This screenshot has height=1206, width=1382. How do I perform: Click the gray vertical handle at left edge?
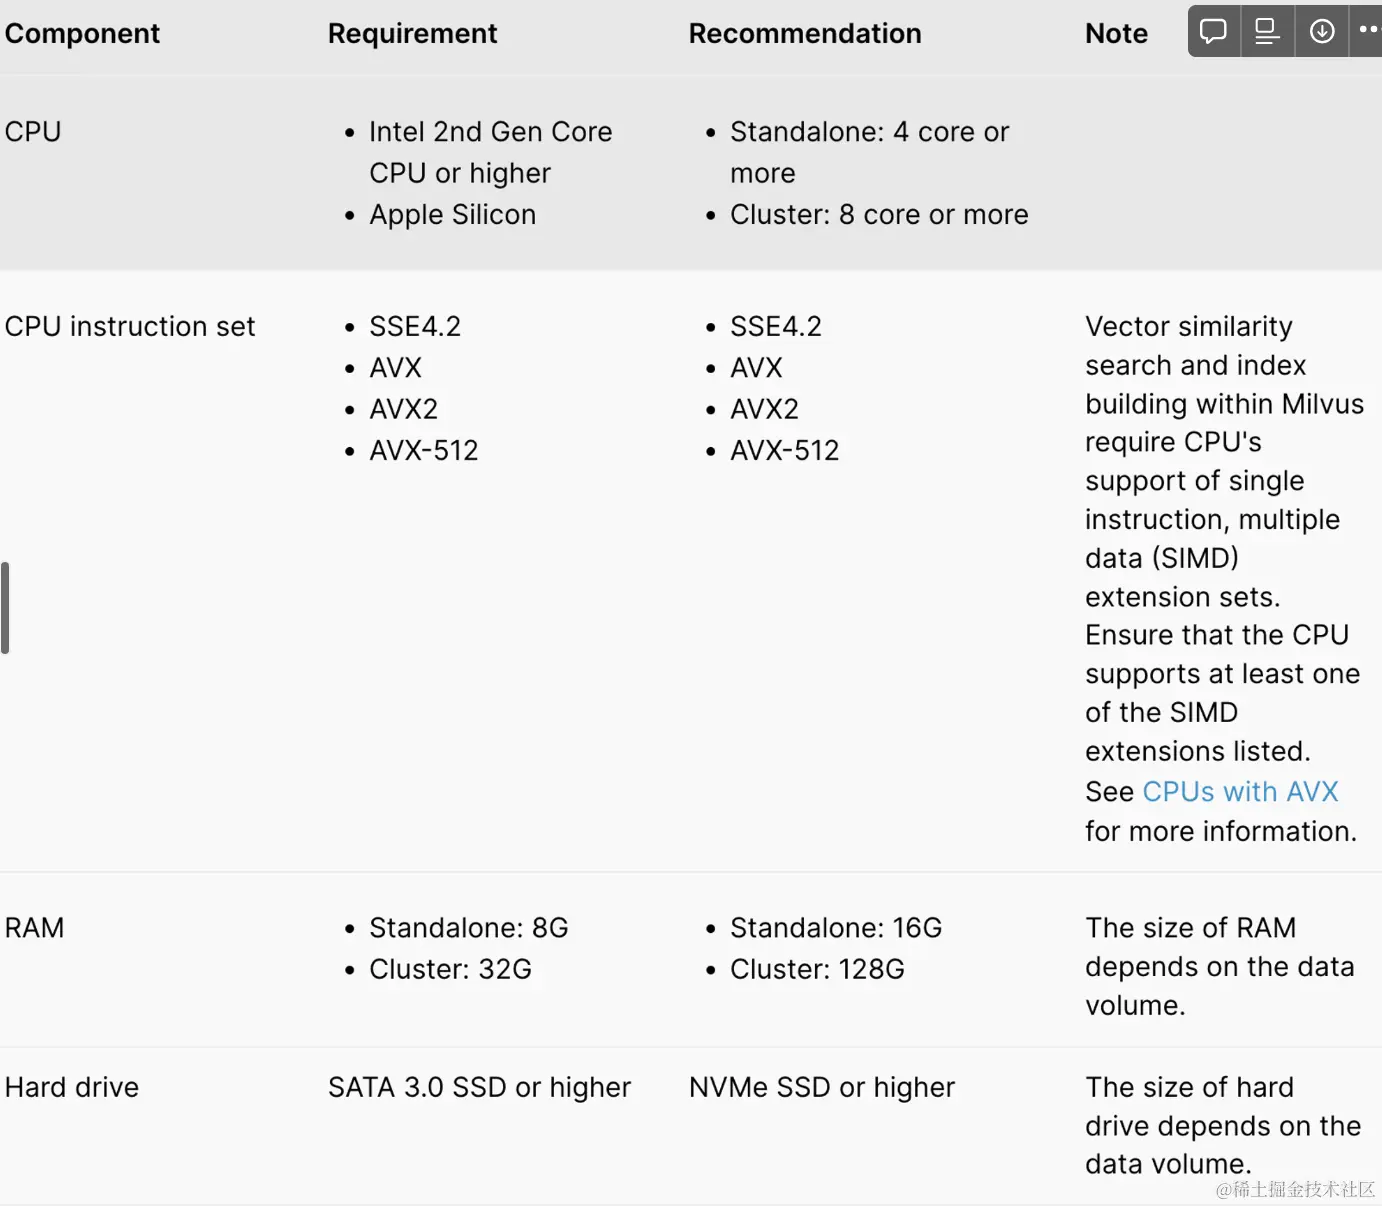[5, 608]
